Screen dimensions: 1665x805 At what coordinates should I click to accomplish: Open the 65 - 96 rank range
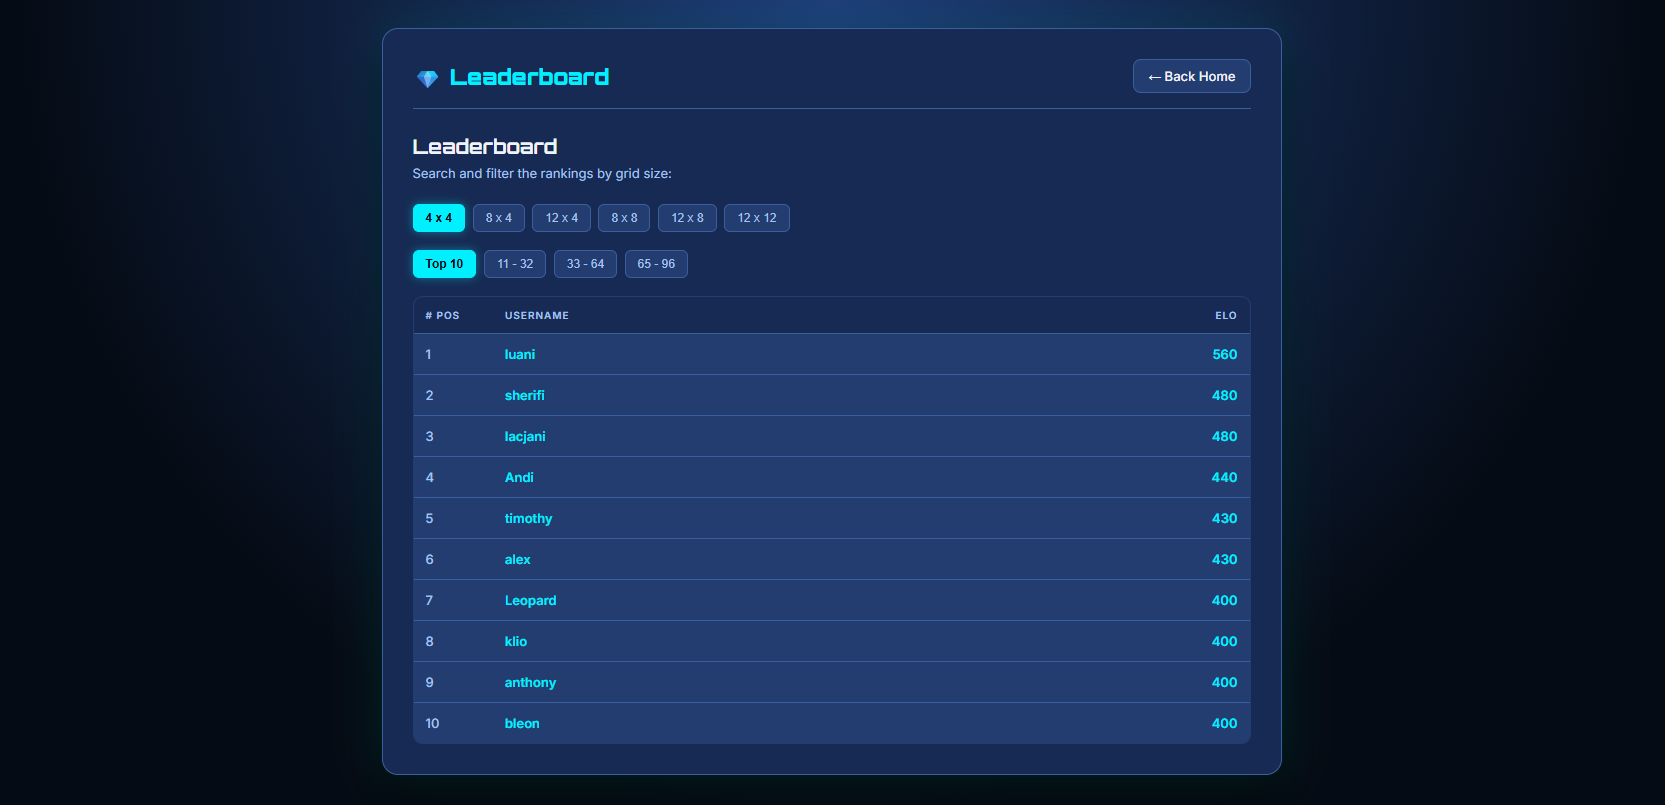(656, 264)
